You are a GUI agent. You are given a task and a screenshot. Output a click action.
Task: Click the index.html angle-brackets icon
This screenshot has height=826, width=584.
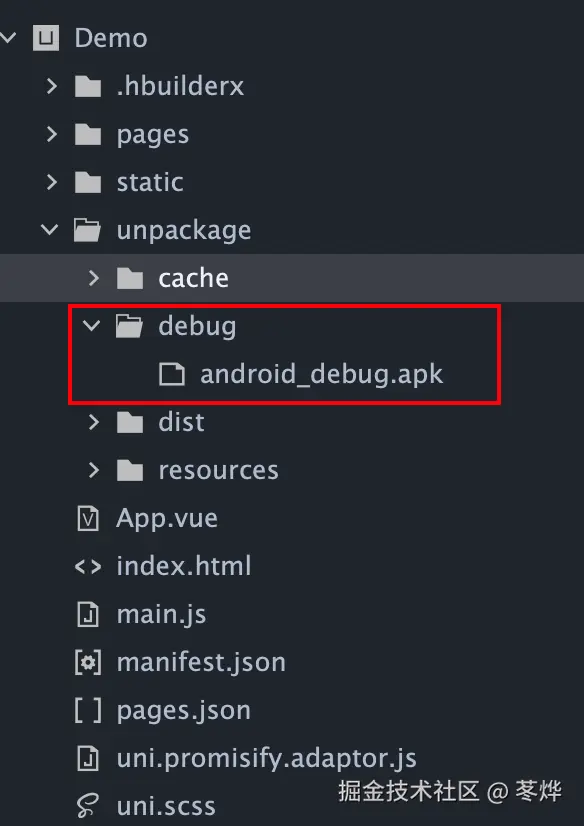click(x=88, y=567)
